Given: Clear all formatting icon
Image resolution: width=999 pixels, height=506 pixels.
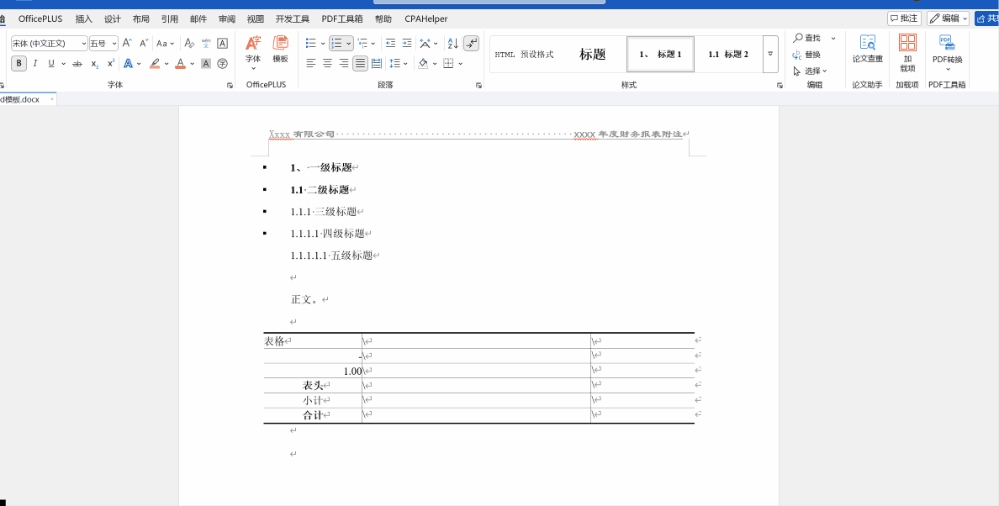Looking at the screenshot, I should coord(189,43).
